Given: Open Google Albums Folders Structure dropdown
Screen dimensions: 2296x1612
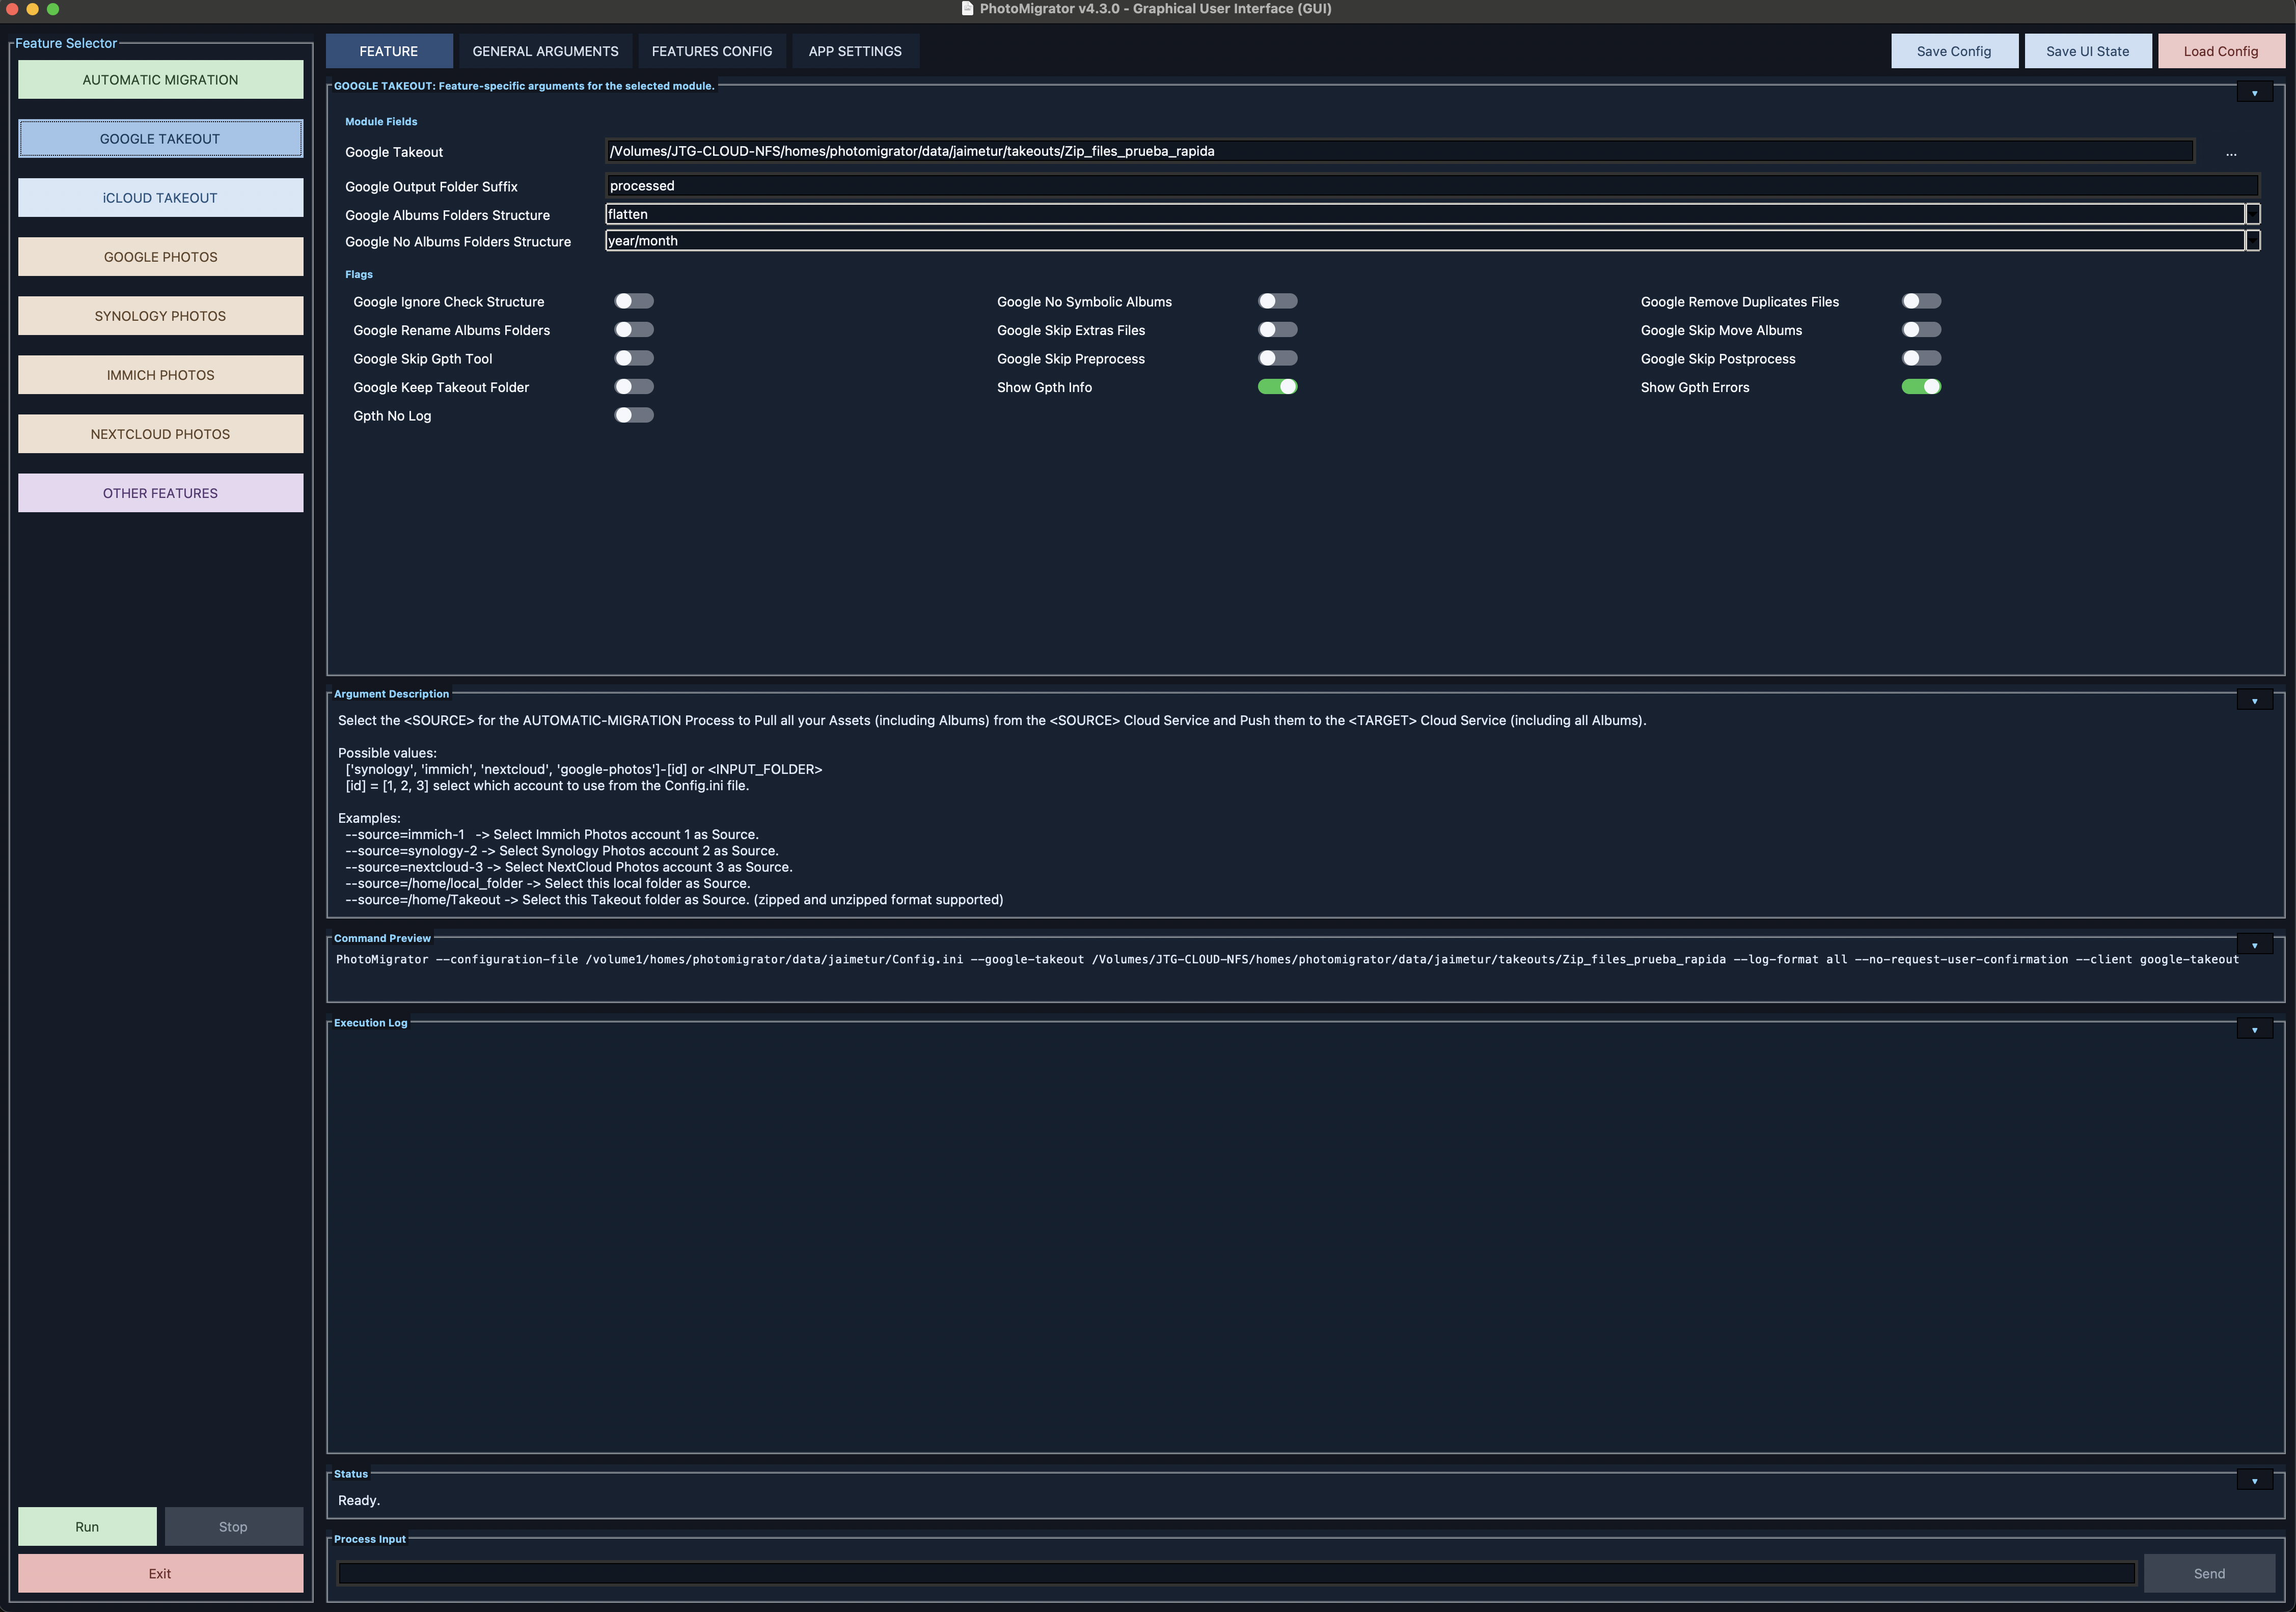Looking at the screenshot, I should click(2253, 214).
